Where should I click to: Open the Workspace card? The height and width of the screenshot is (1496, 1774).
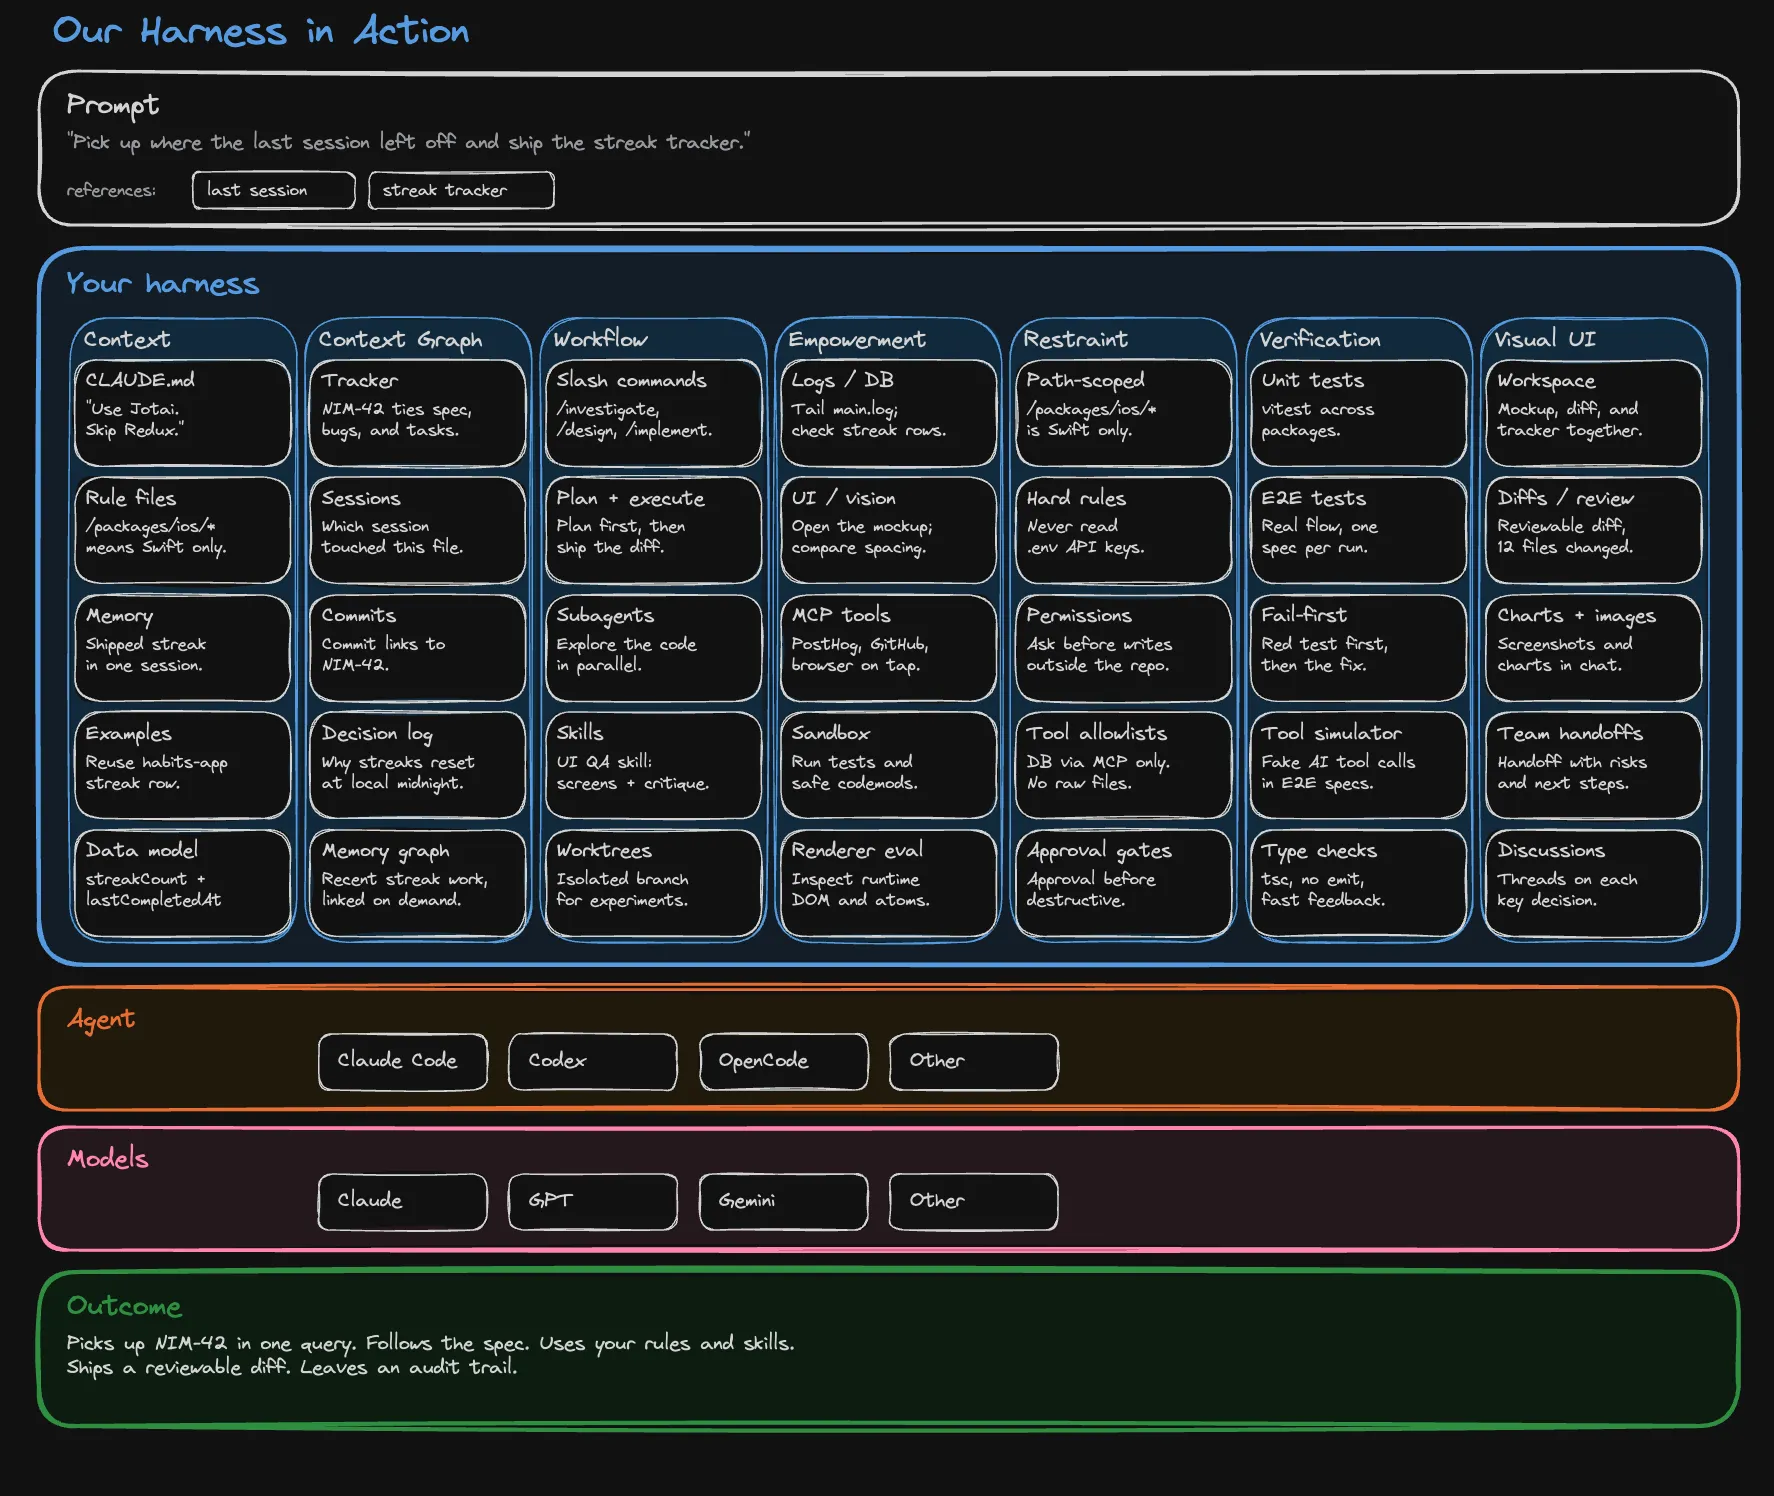(x=1594, y=413)
